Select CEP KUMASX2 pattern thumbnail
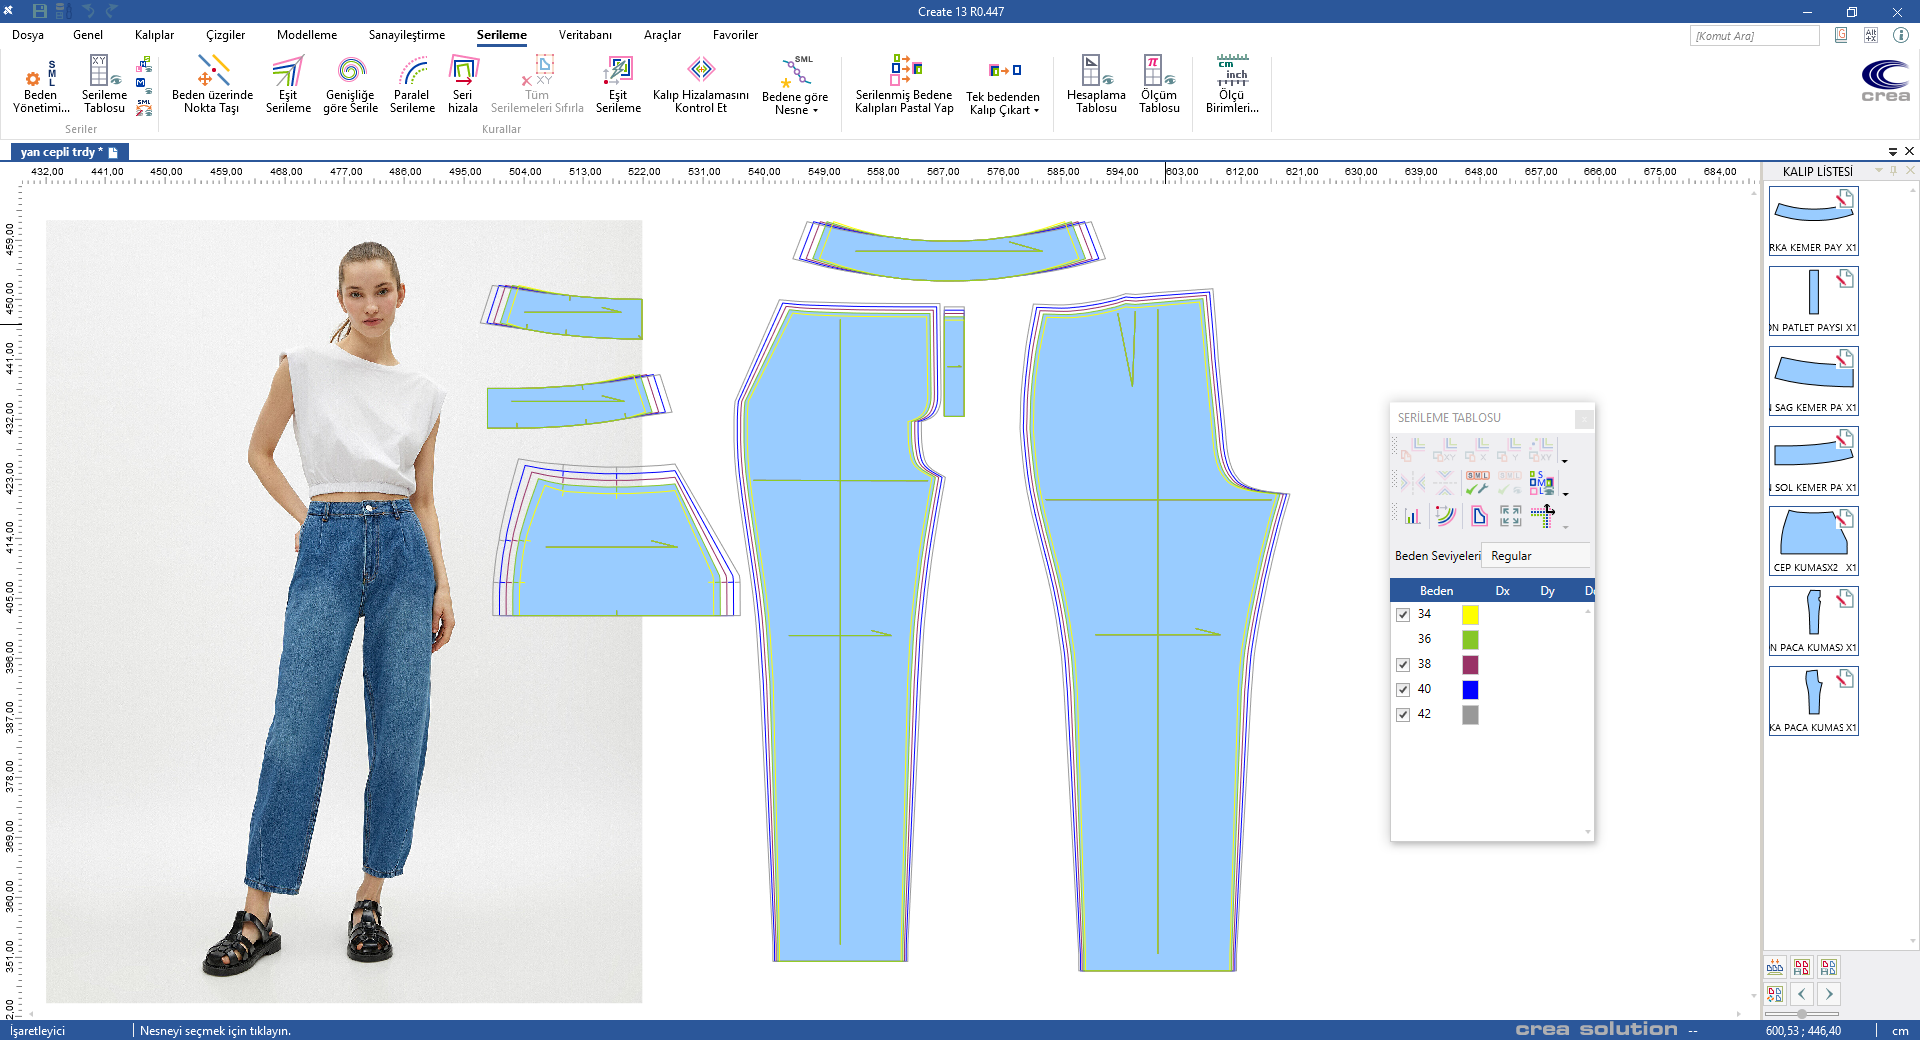The image size is (1920, 1040). click(x=1813, y=540)
